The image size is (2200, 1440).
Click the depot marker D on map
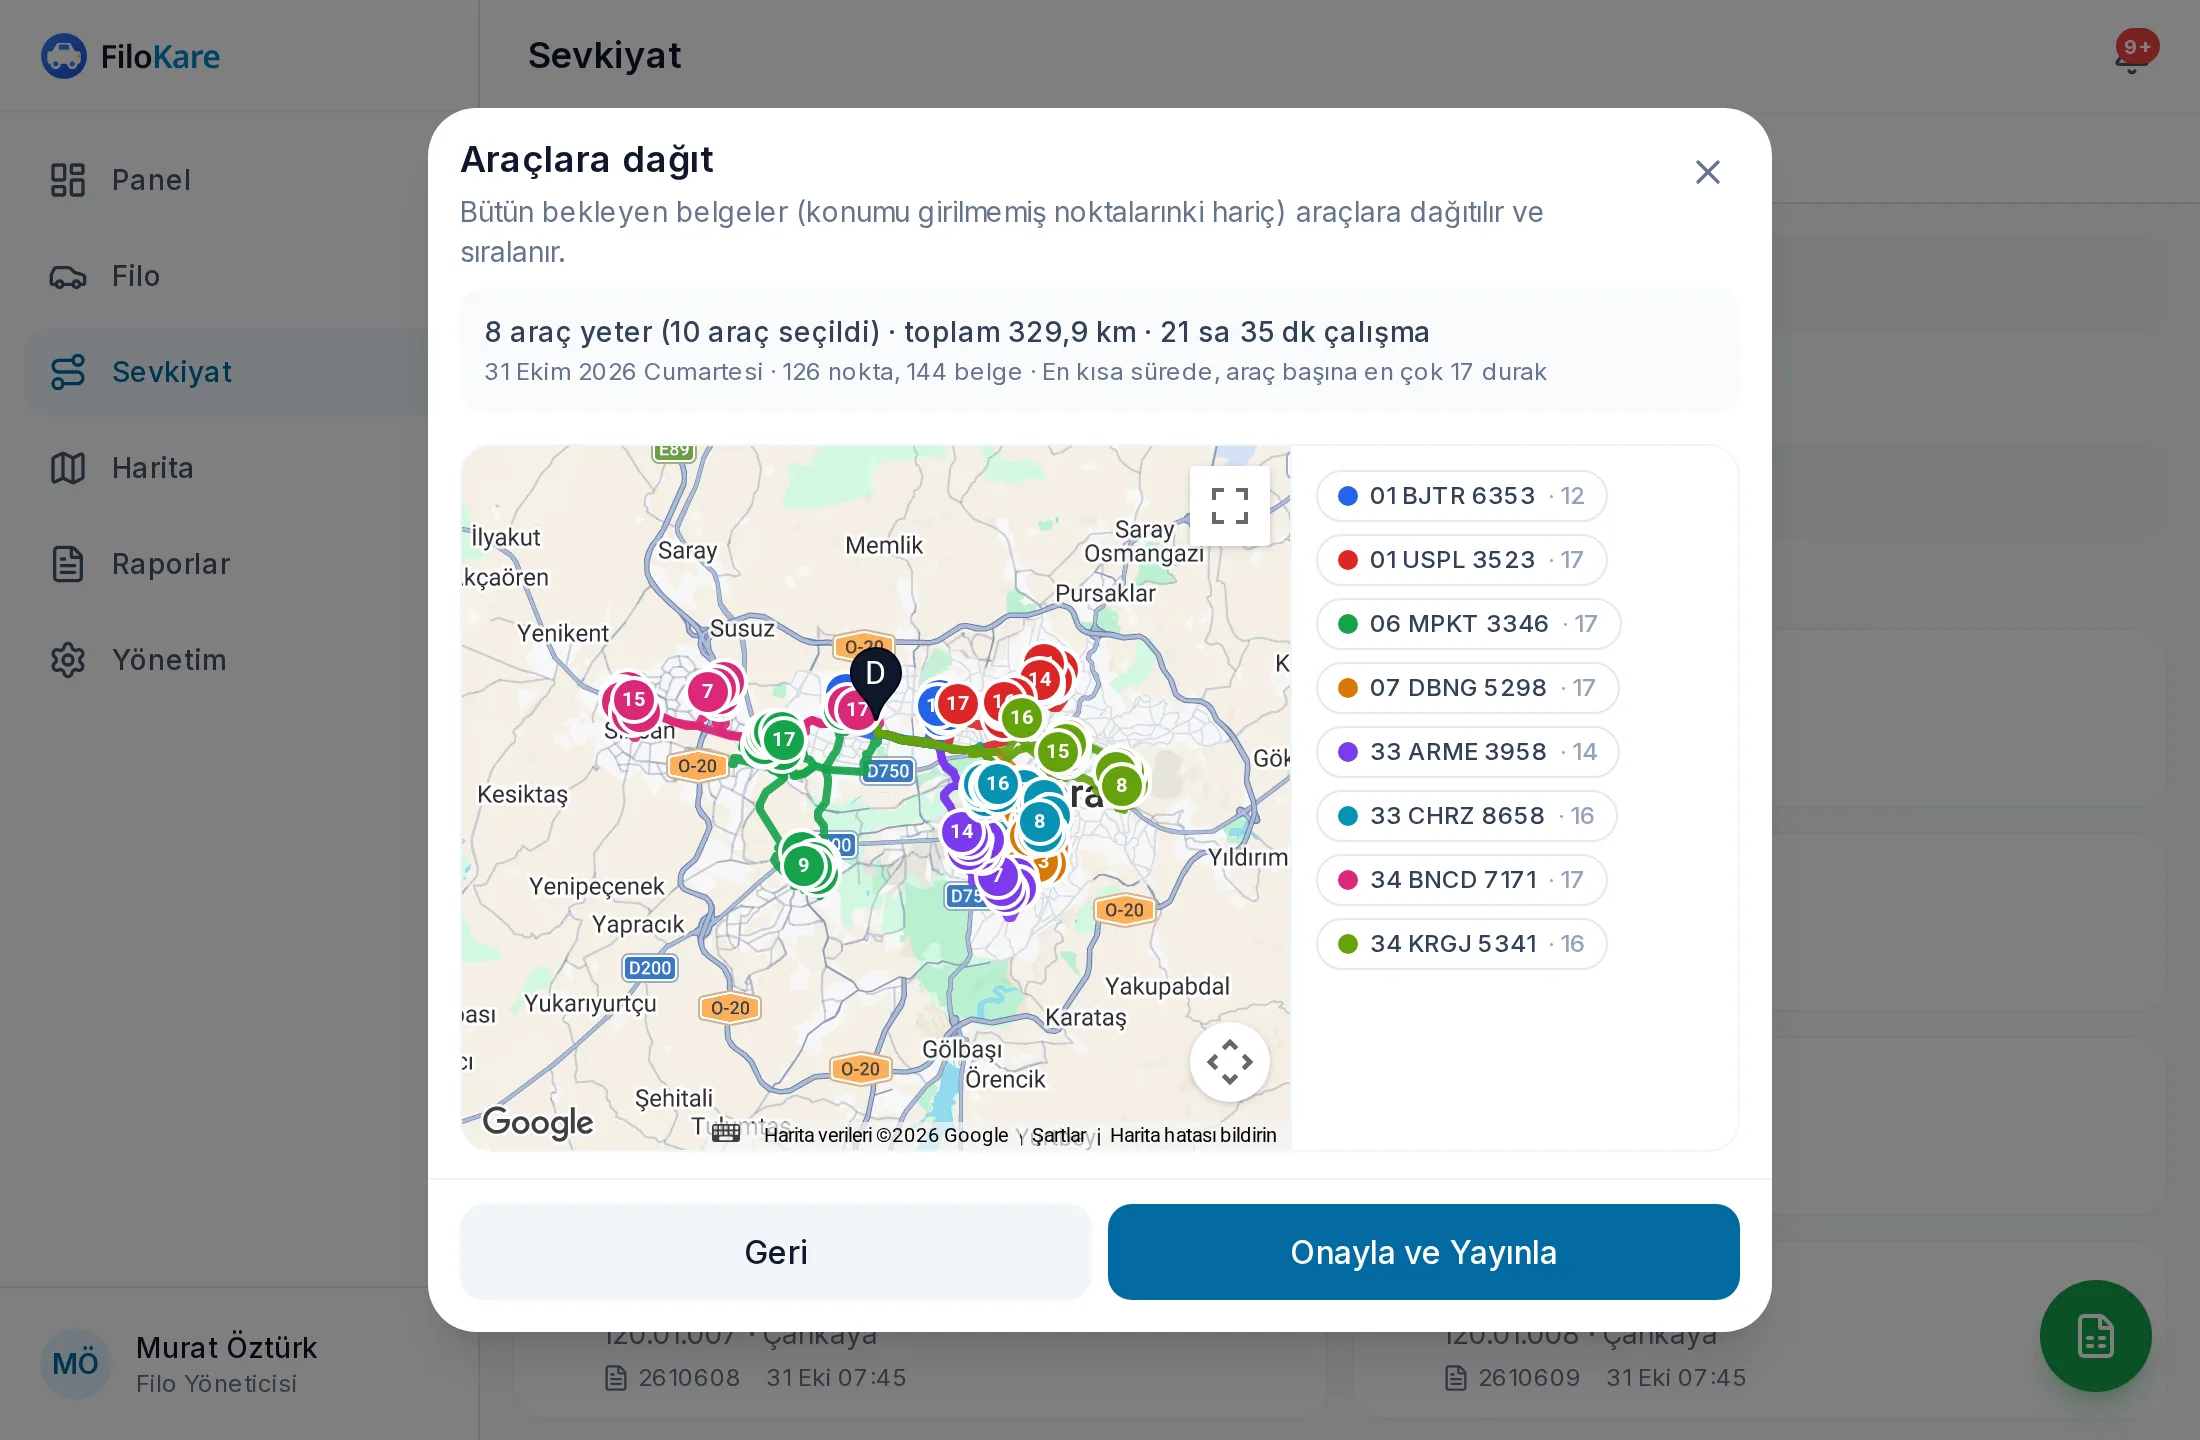[875, 681]
